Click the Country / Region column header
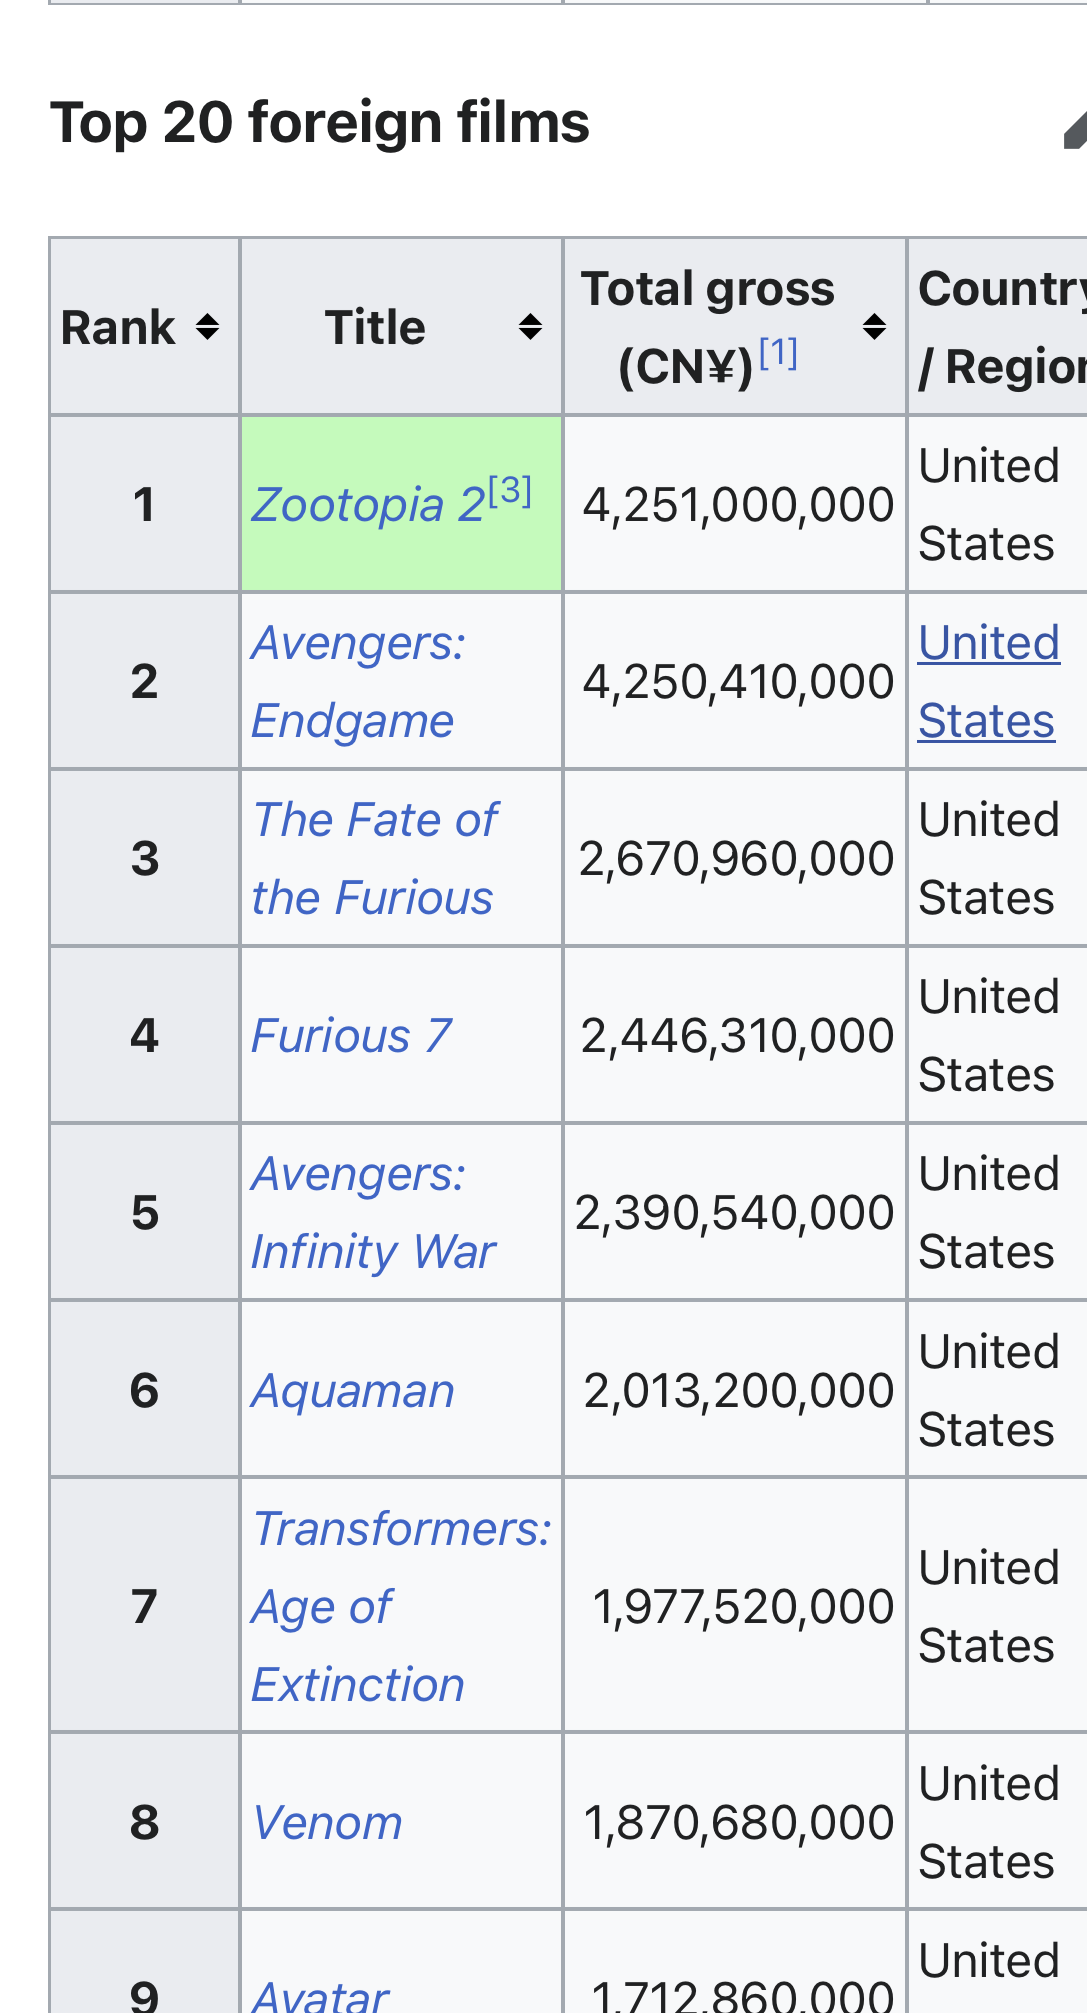The width and height of the screenshot is (1087, 2013). pos(1000,327)
